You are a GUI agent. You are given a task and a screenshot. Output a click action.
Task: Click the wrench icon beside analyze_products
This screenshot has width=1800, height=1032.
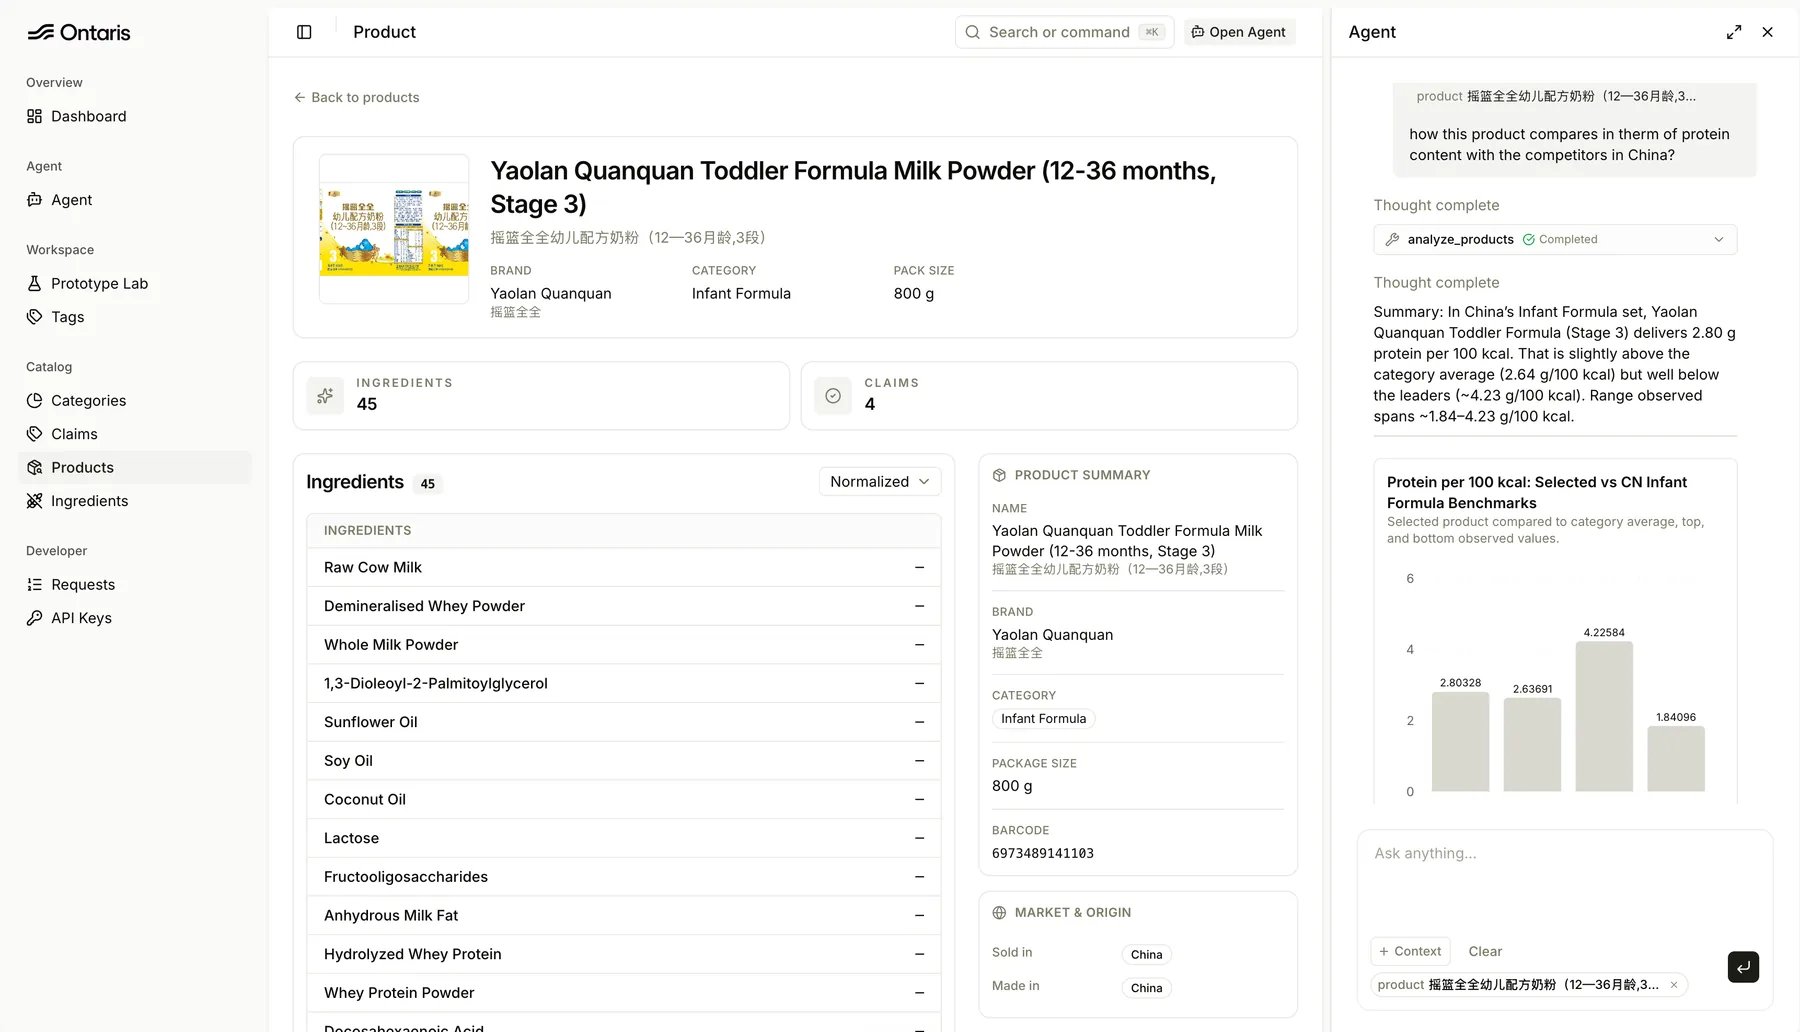[x=1392, y=239]
